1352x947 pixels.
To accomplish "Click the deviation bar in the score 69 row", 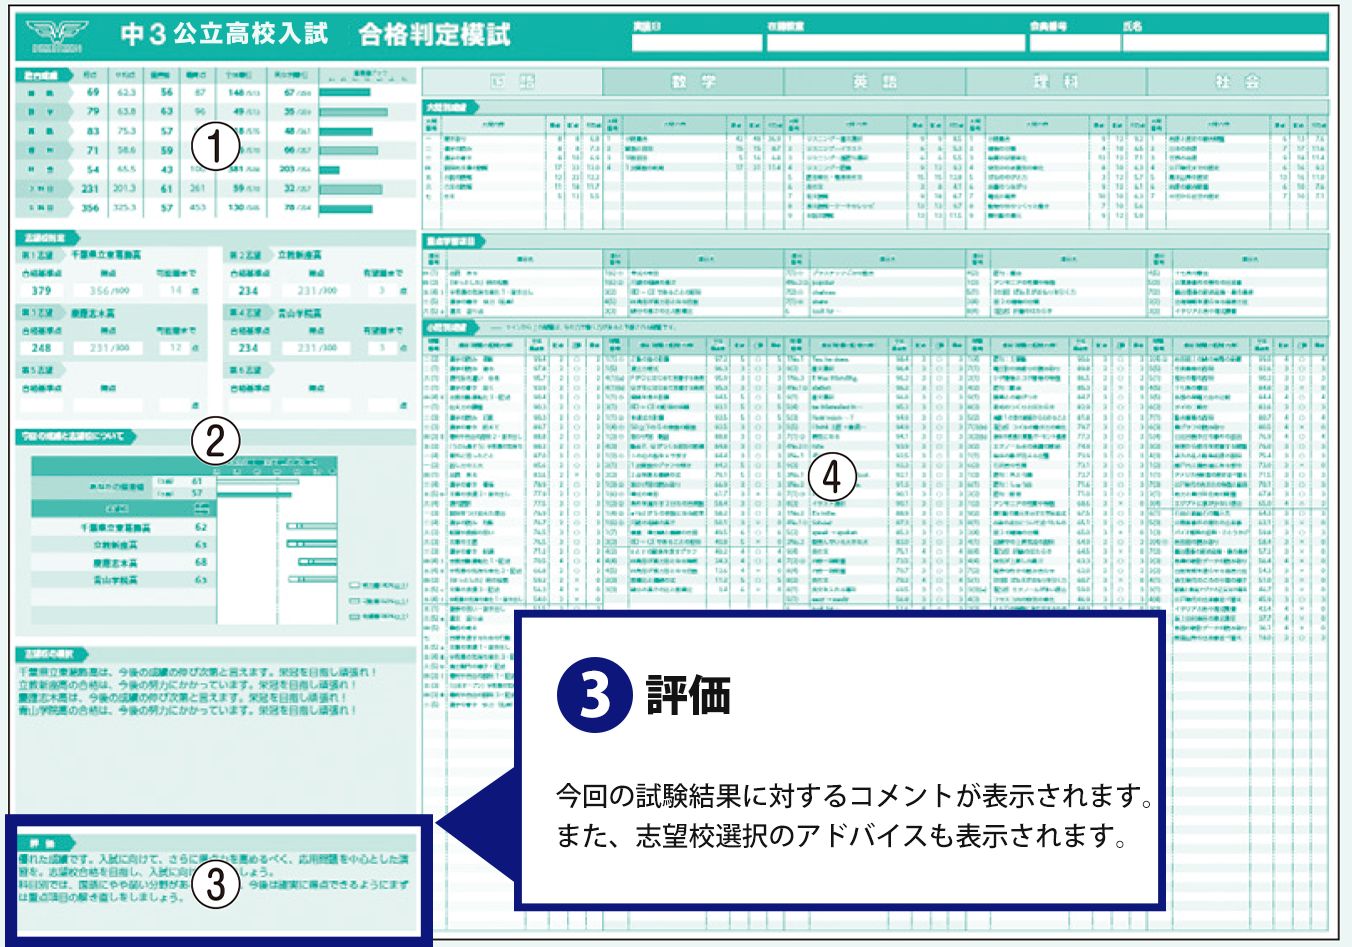I will 346,92.
